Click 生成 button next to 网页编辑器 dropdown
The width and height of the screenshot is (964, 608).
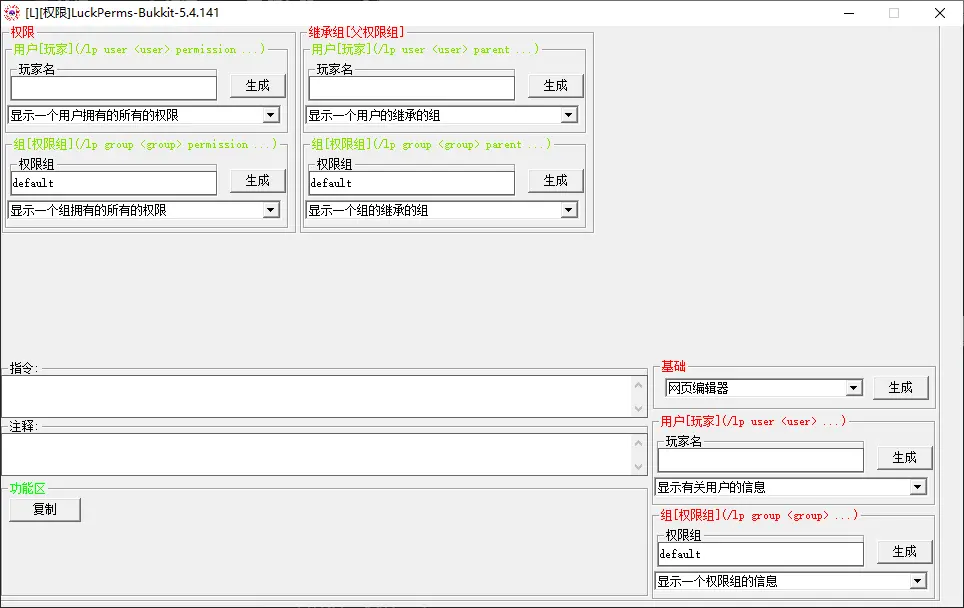click(x=901, y=388)
